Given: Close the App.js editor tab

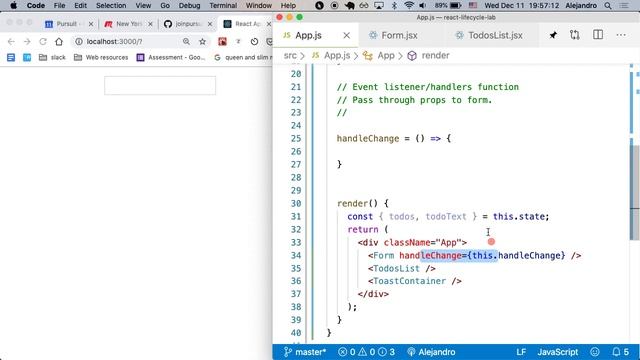Looking at the screenshot, I should coord(347,36).
